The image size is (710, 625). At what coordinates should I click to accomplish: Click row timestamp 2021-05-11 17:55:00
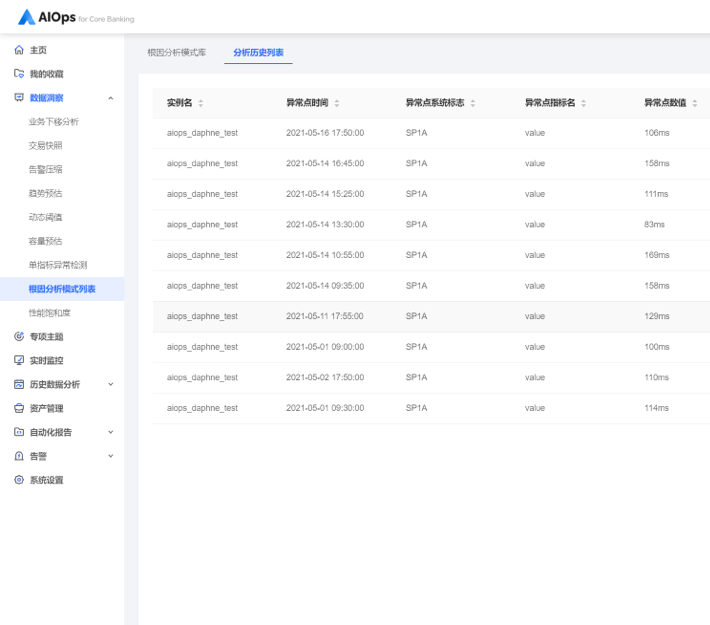click(325, 316)
